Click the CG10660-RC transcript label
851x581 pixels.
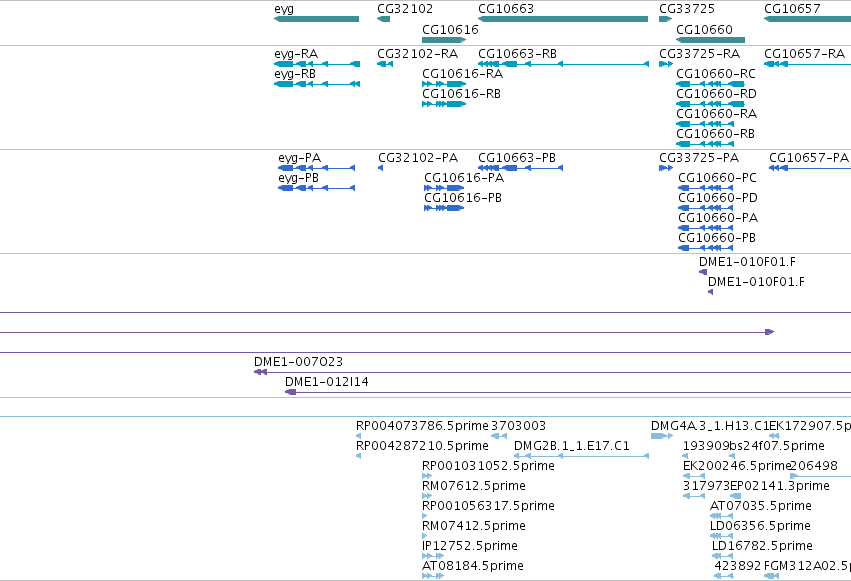716,74
